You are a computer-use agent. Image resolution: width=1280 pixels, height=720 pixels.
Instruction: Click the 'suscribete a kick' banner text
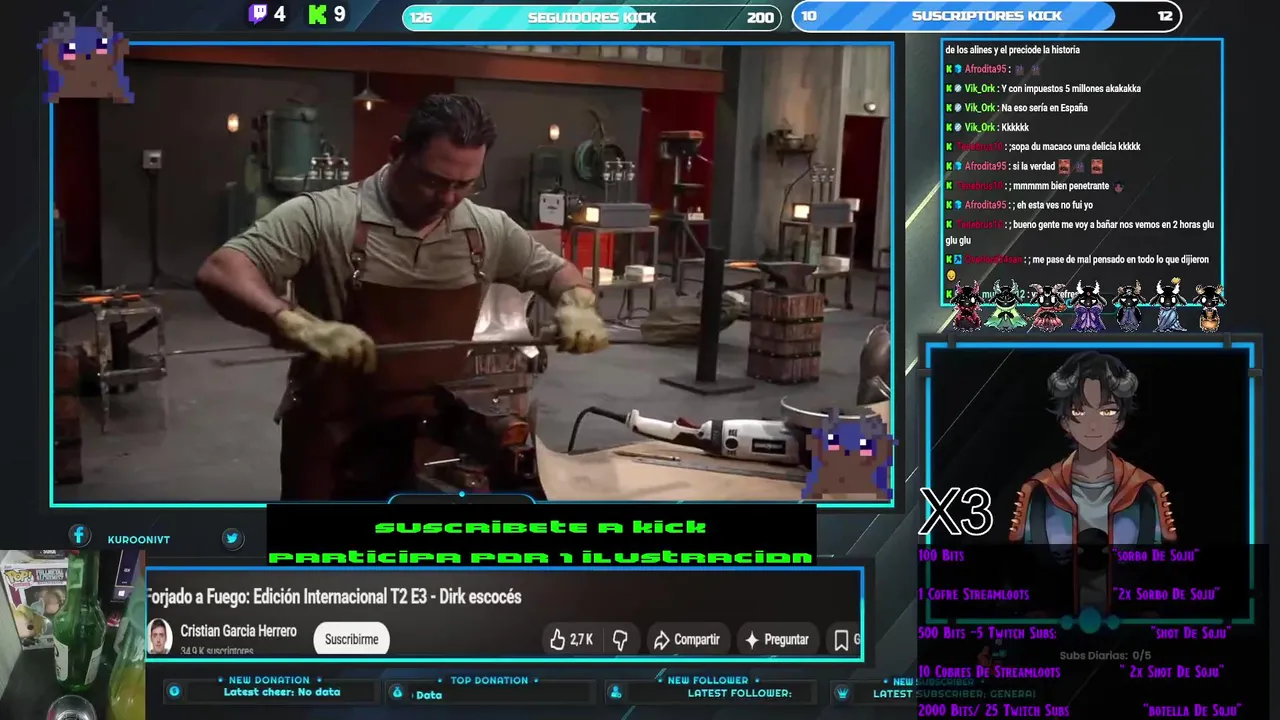click(540, 527)
